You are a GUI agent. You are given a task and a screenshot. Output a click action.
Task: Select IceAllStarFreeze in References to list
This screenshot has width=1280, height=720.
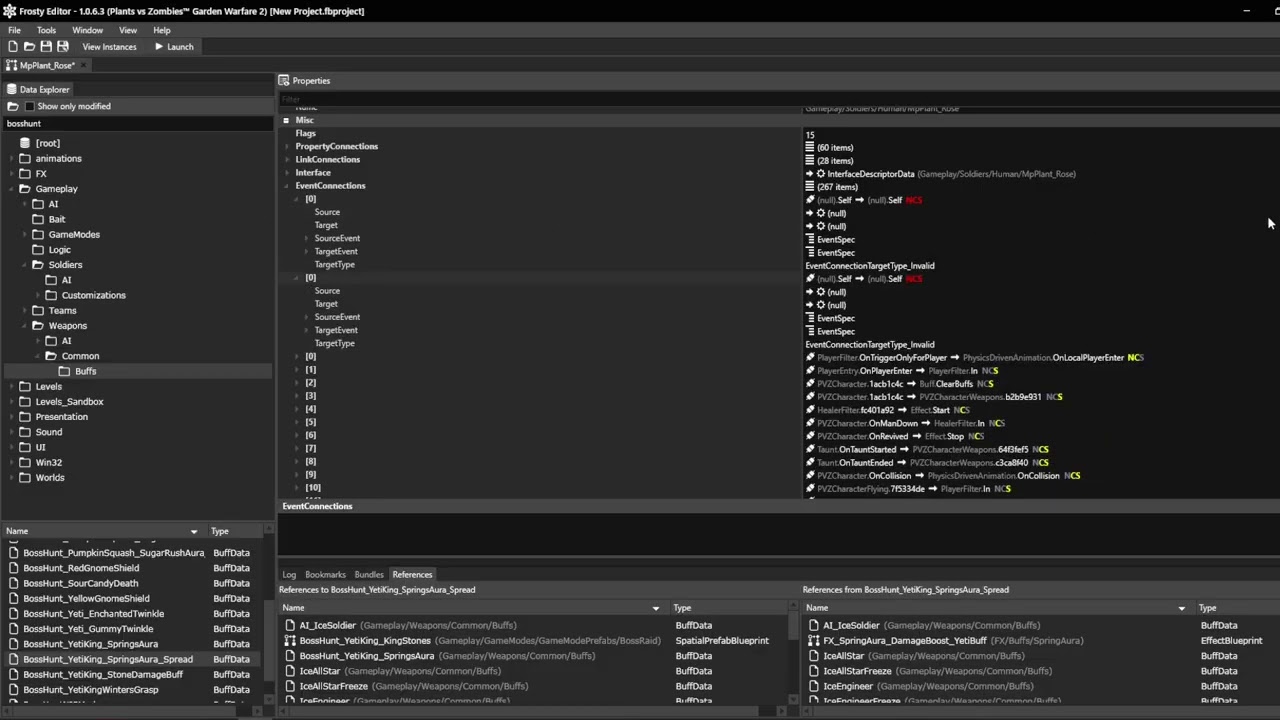pos(334,686)
